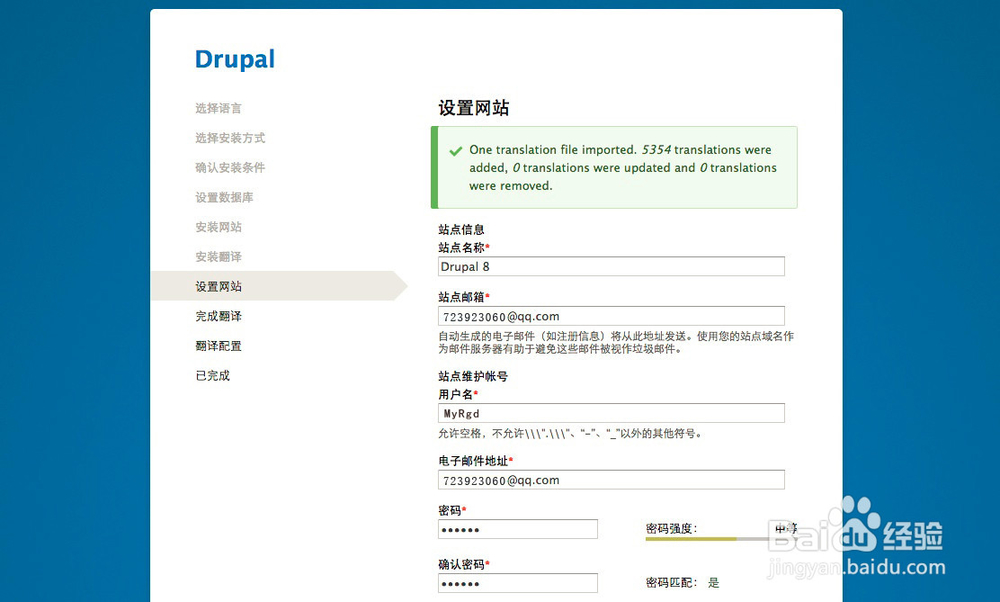Image resolution: width=1000 pixels, height=602 pixels.
Task: Select the 安装网站 installer step
Action: 218,227
